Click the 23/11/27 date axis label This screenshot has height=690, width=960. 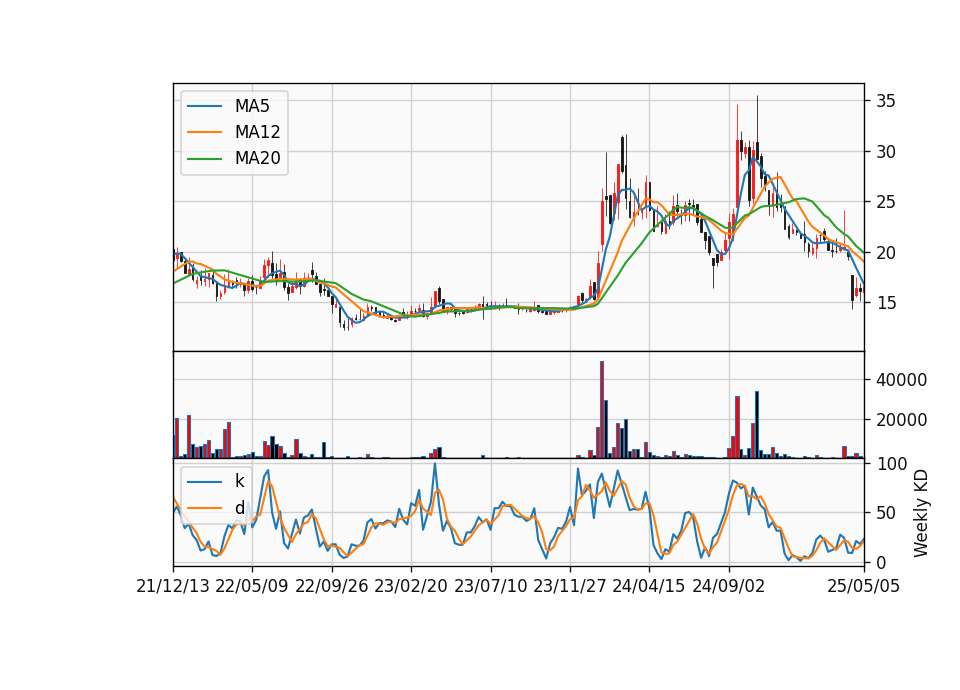[x=570, y=586]
